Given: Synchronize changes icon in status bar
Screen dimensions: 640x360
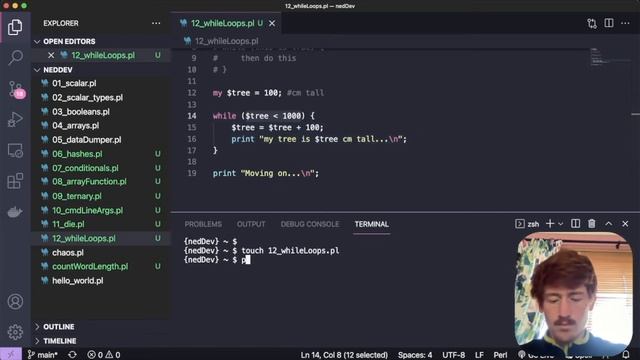Looking at the screenshot, I should tap(72, 355).
